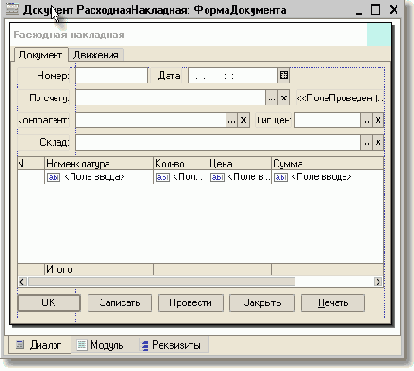Image resolution: width=414 pixels, height=371 pixels.
Task: Select the Номенклатура column header
Action: click(x=99, y=163)
